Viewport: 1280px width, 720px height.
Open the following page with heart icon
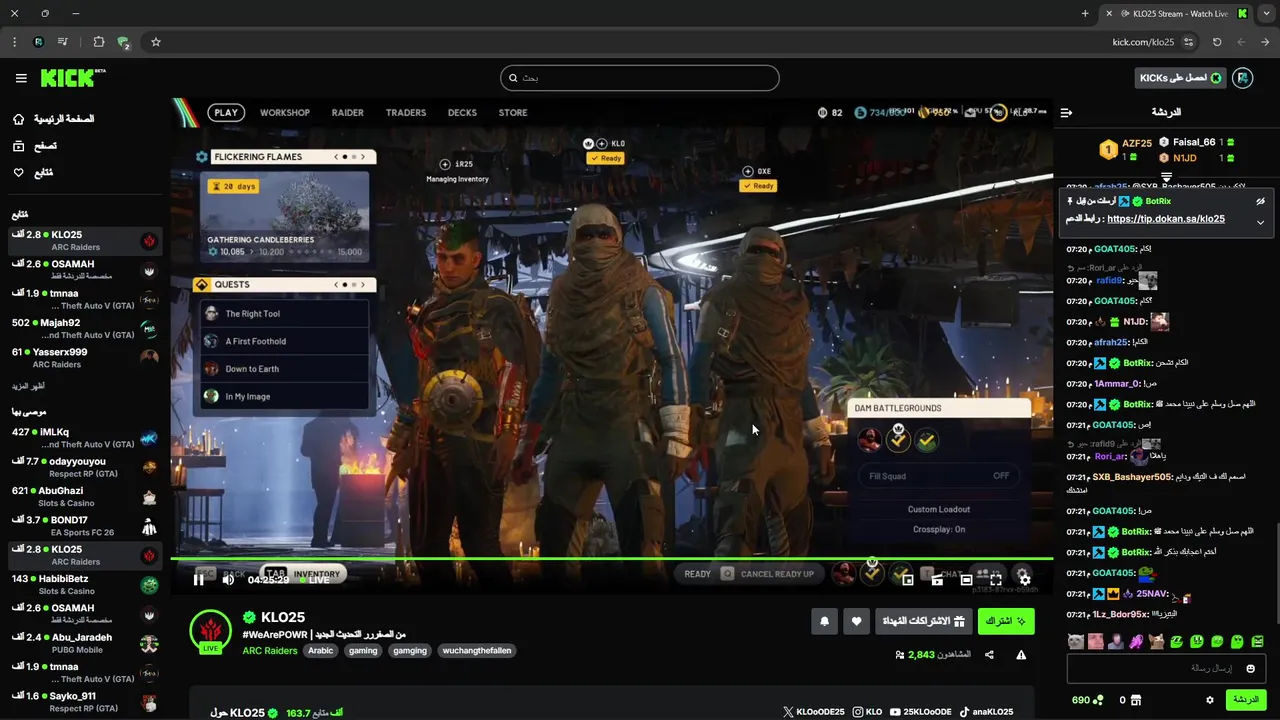click(33, 173)
